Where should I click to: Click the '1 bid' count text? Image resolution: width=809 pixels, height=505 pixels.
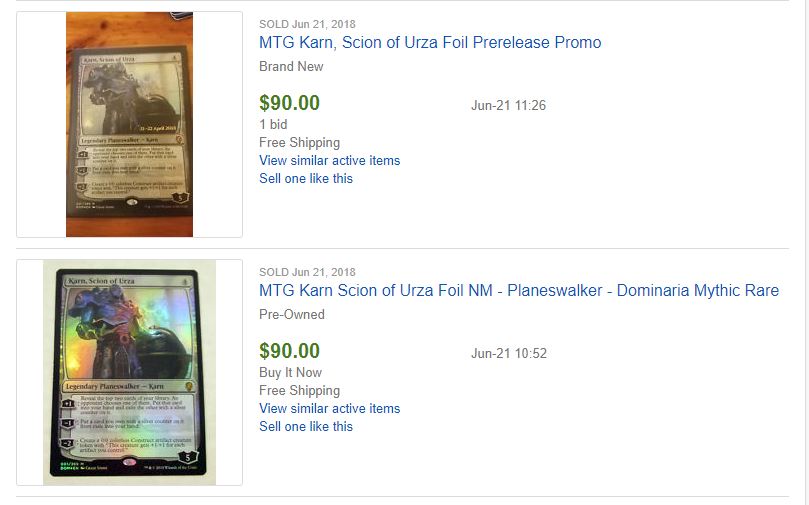click(273, 124)
